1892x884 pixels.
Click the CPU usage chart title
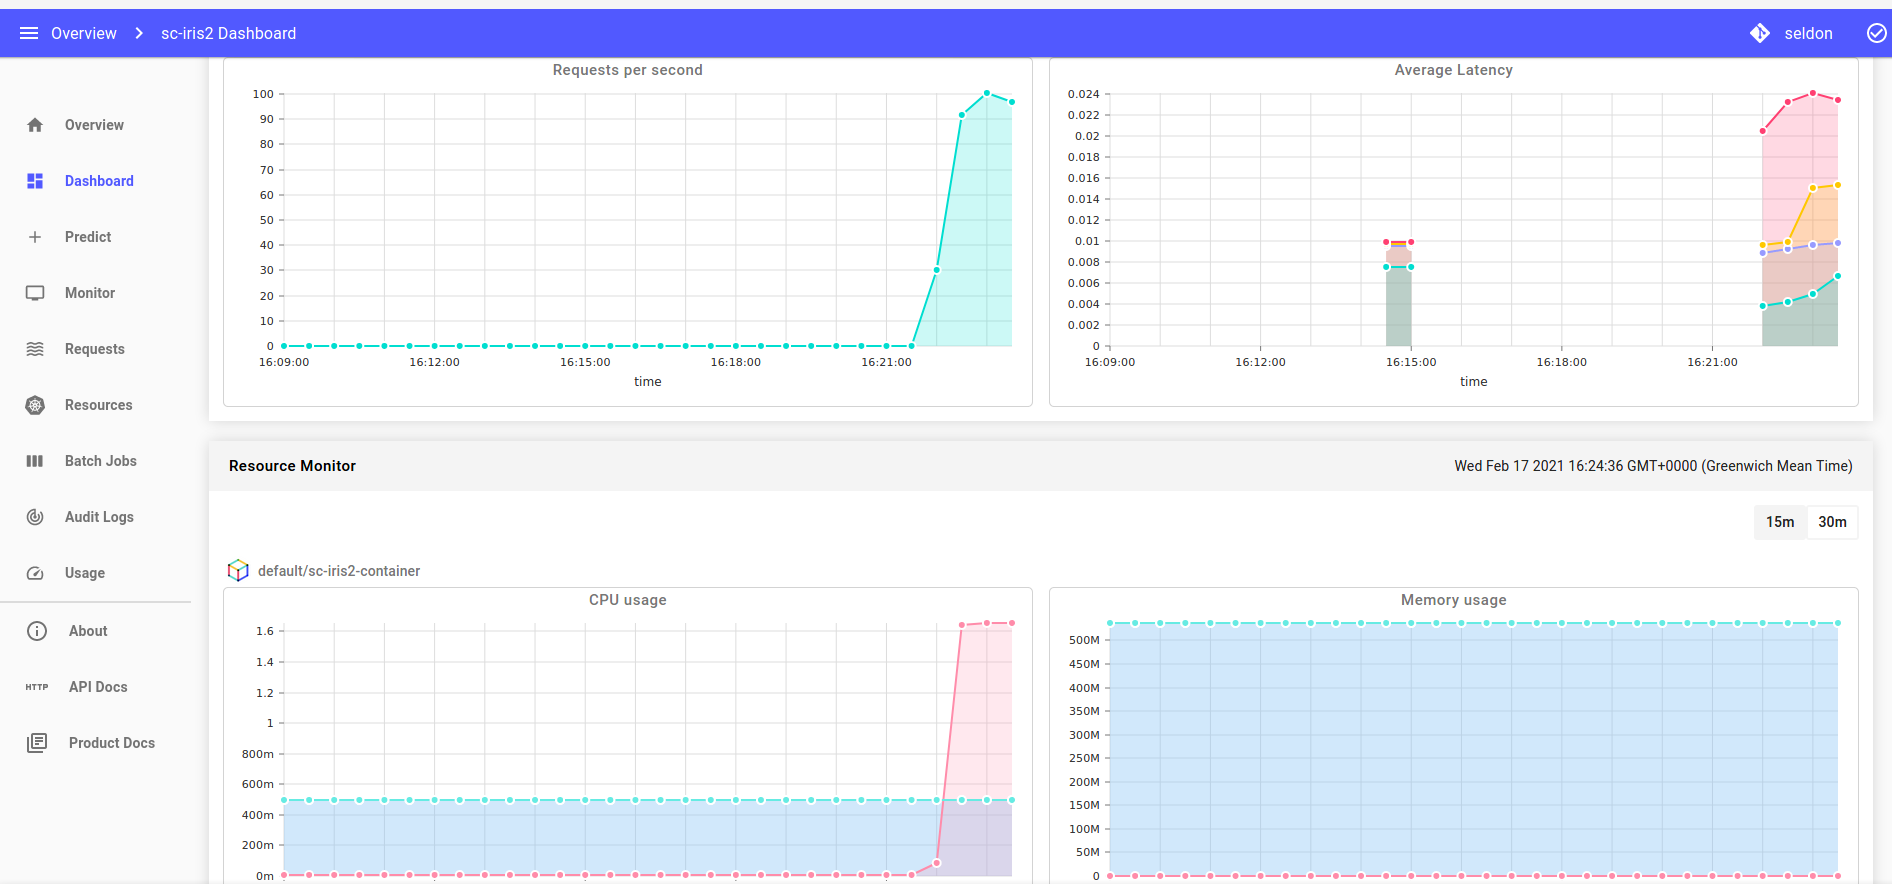coord(628,600)
